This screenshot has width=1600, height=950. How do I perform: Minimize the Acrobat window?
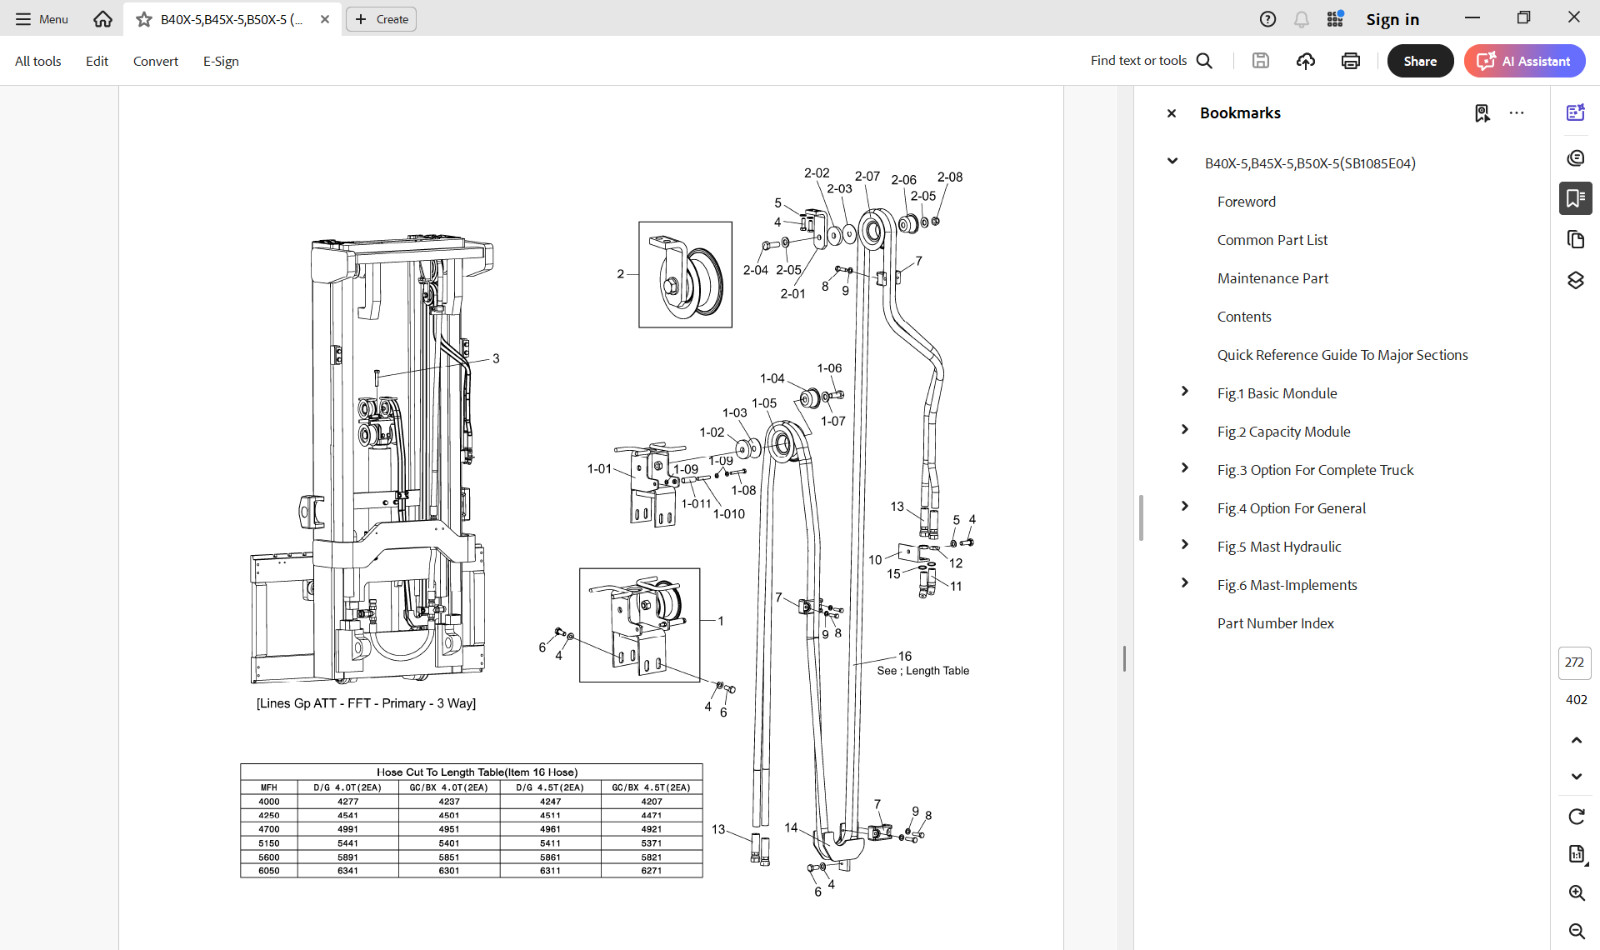pos(1472,18)
